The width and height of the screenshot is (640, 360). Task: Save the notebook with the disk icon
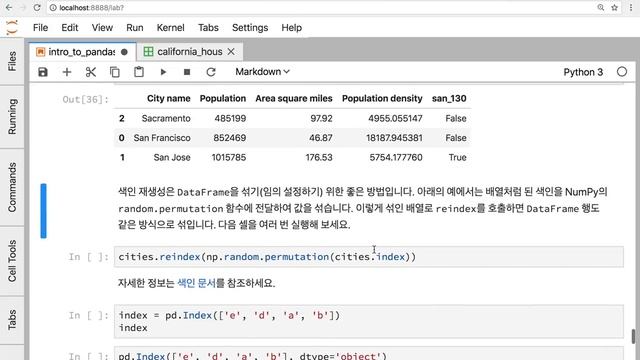[x=43, y=72]
